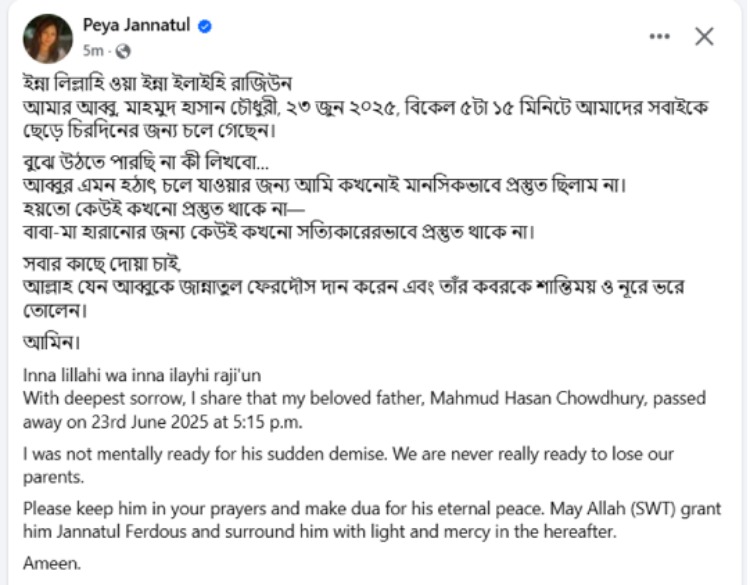This screenshot has height=585, width=750.
Task: Click the line "হয়তো কেউই কখনো প্রস্তুত থাকে না"
Action: 169,212
